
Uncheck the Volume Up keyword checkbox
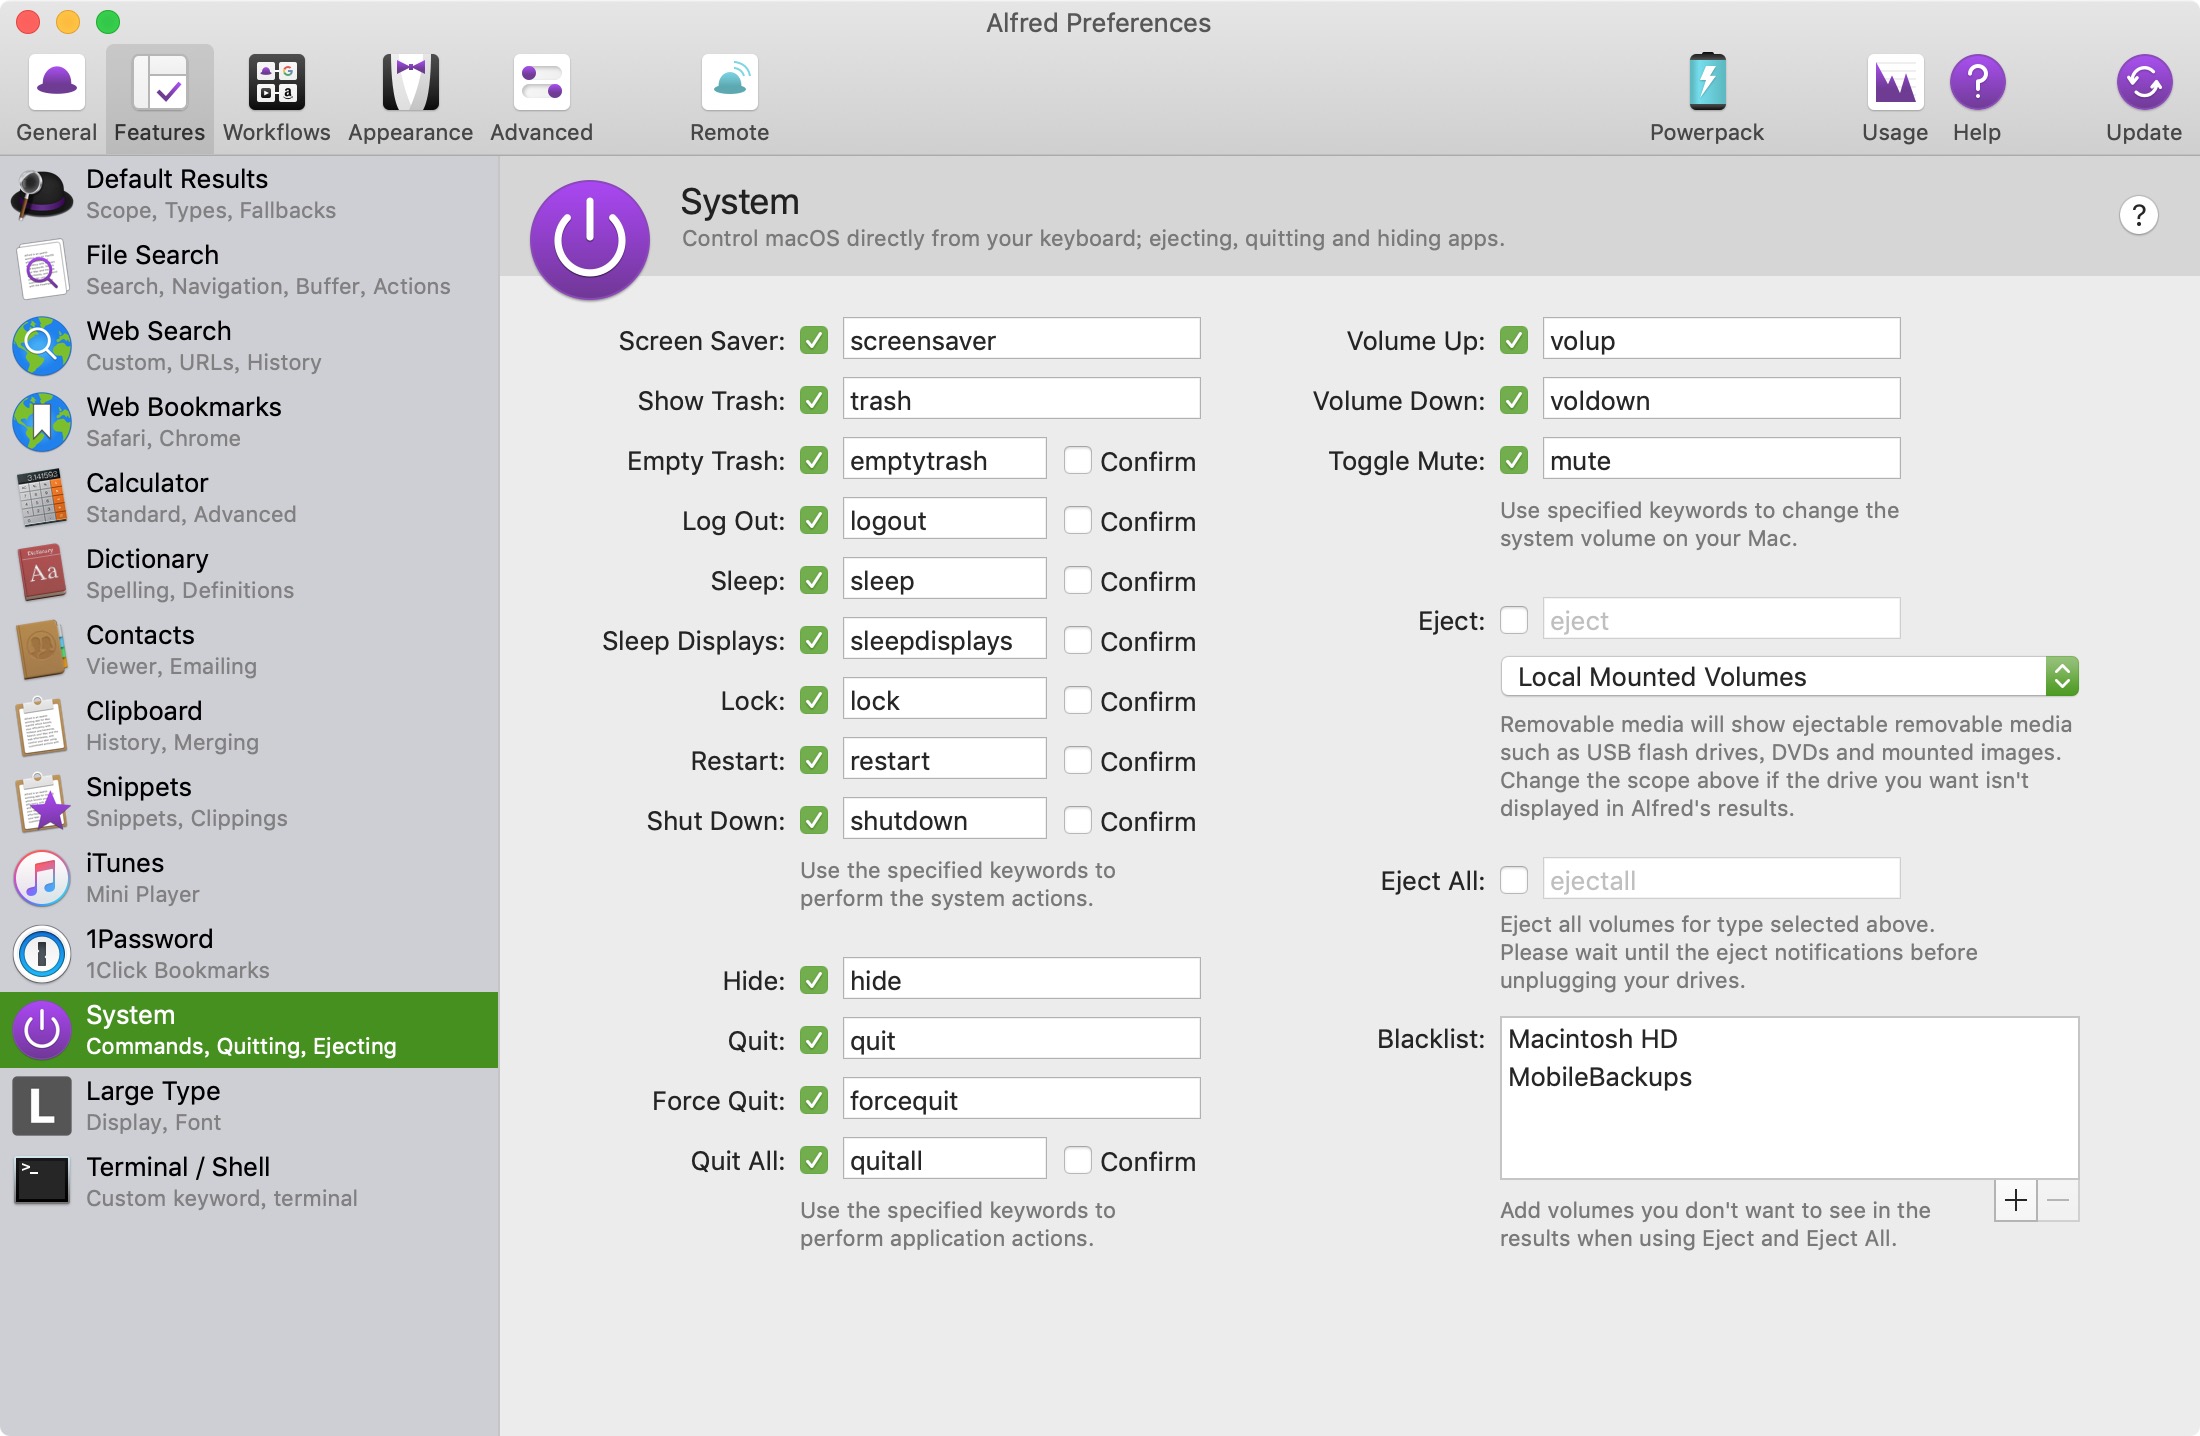tap(1514, 340)
